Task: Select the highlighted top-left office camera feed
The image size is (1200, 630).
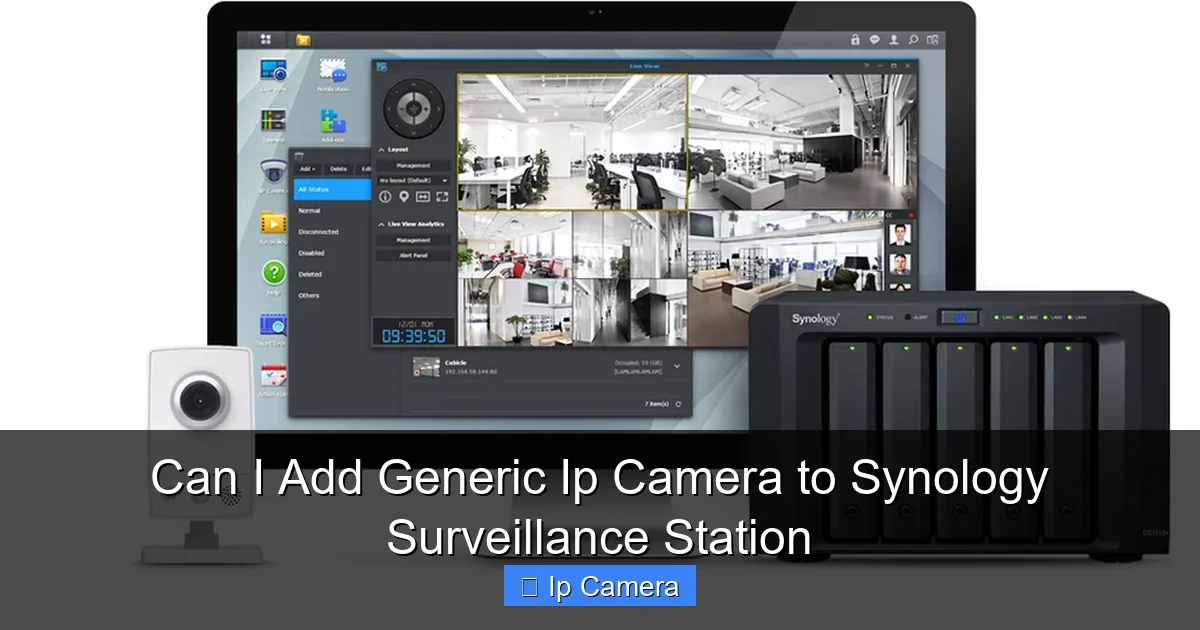Action: tap(572, 141)
